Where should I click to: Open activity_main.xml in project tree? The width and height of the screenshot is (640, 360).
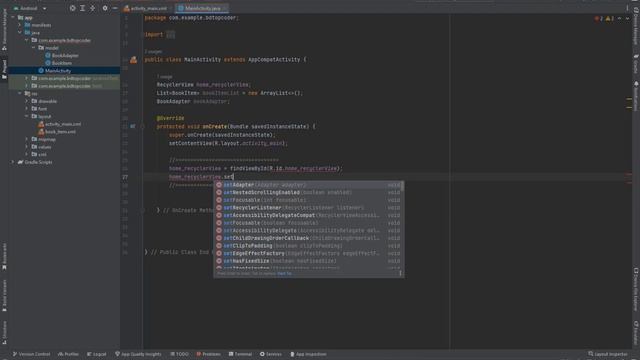(x=60, y=124)
